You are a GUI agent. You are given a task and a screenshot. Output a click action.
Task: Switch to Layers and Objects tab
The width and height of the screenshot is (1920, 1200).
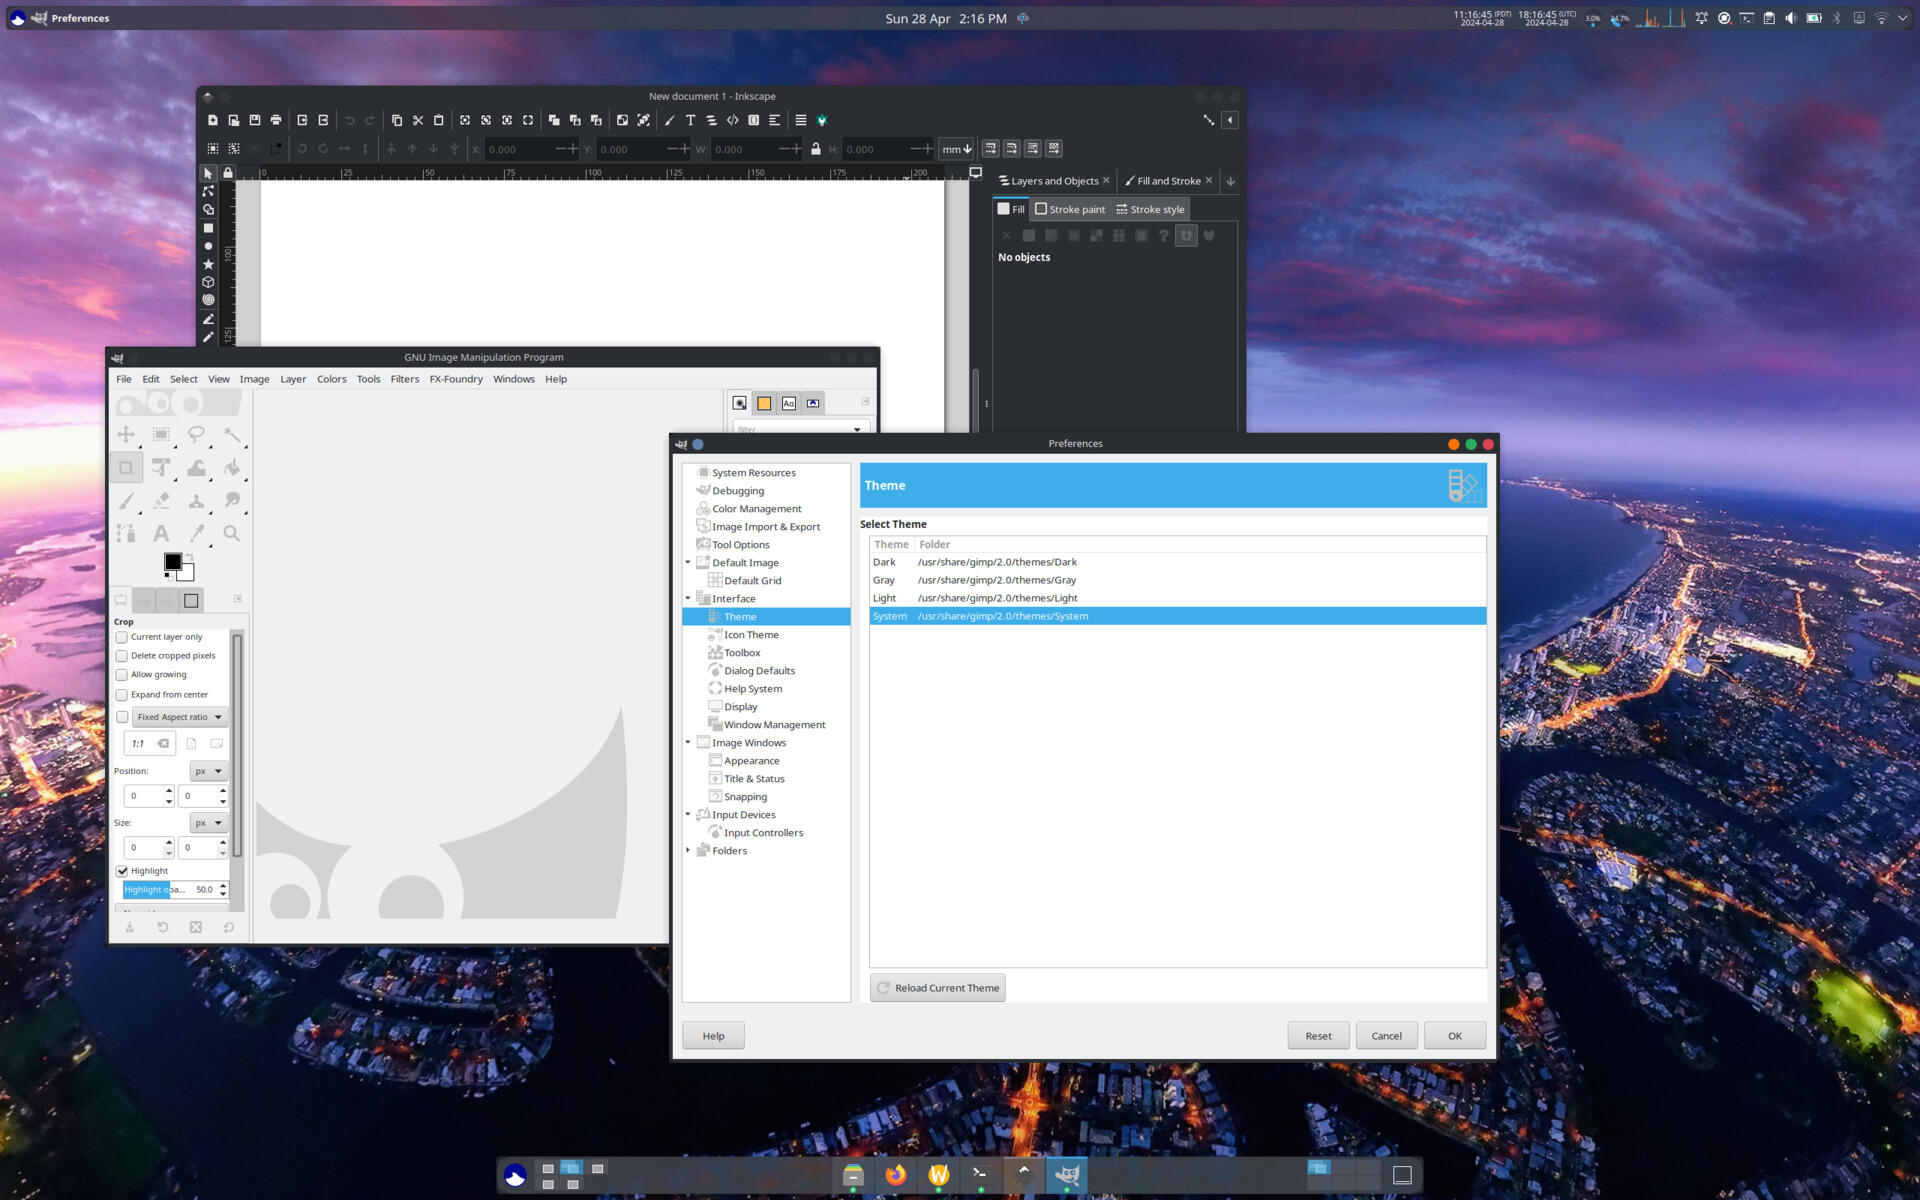coord(1054,181)
